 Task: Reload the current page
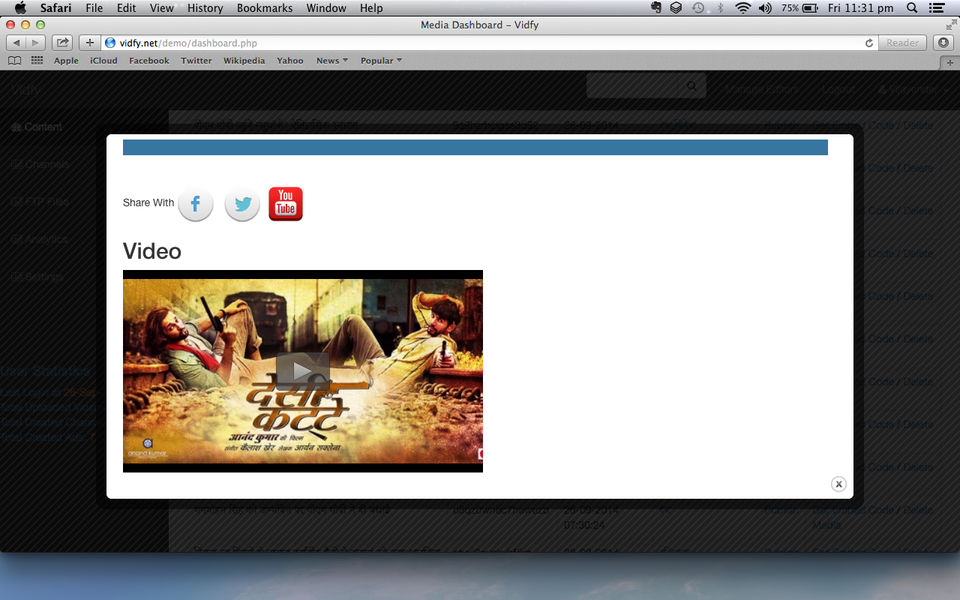click(x=869, y=43)
